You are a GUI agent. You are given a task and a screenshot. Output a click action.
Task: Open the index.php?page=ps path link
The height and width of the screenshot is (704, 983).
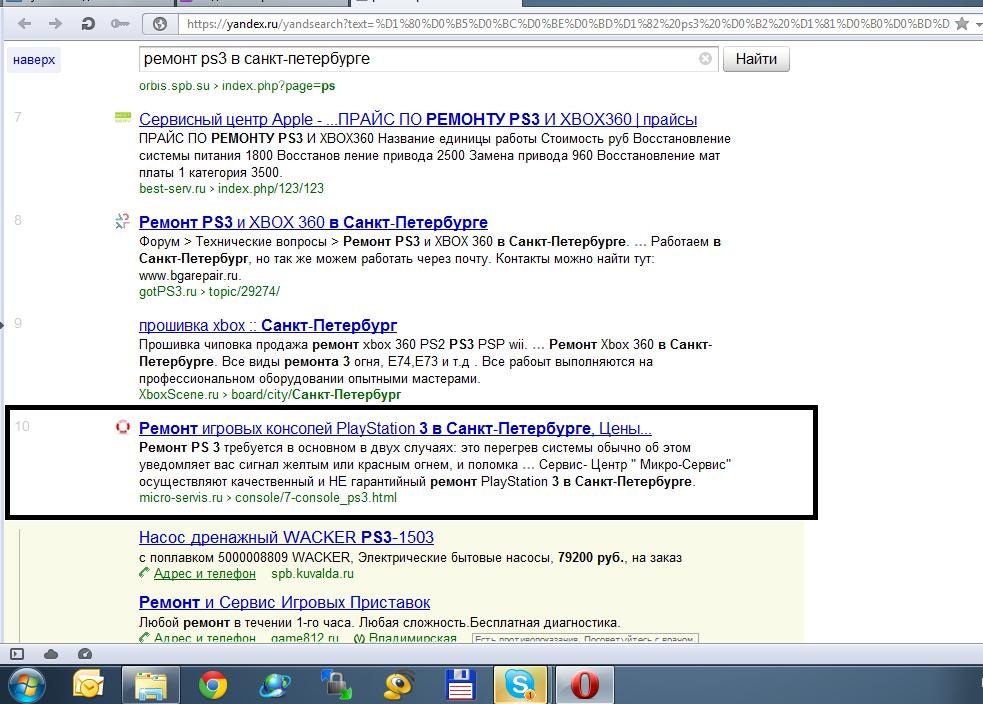point(278,86)
